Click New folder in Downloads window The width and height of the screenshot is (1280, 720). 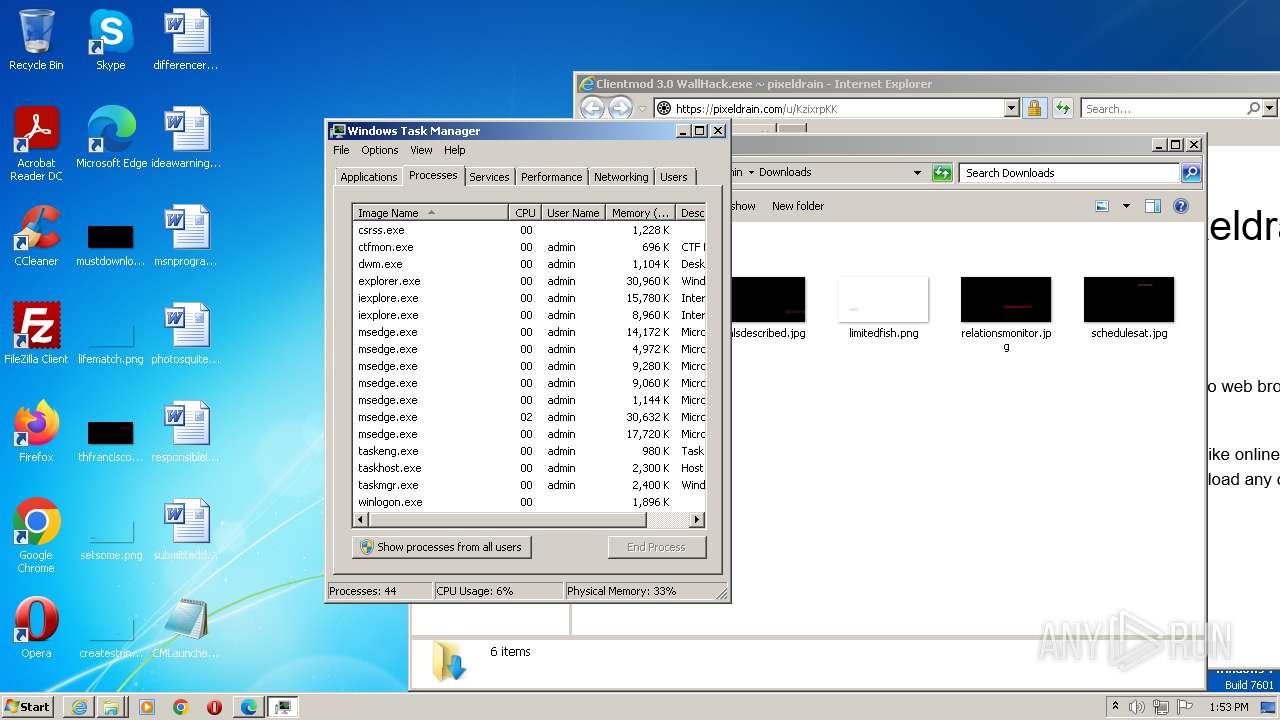pos(798,206)
